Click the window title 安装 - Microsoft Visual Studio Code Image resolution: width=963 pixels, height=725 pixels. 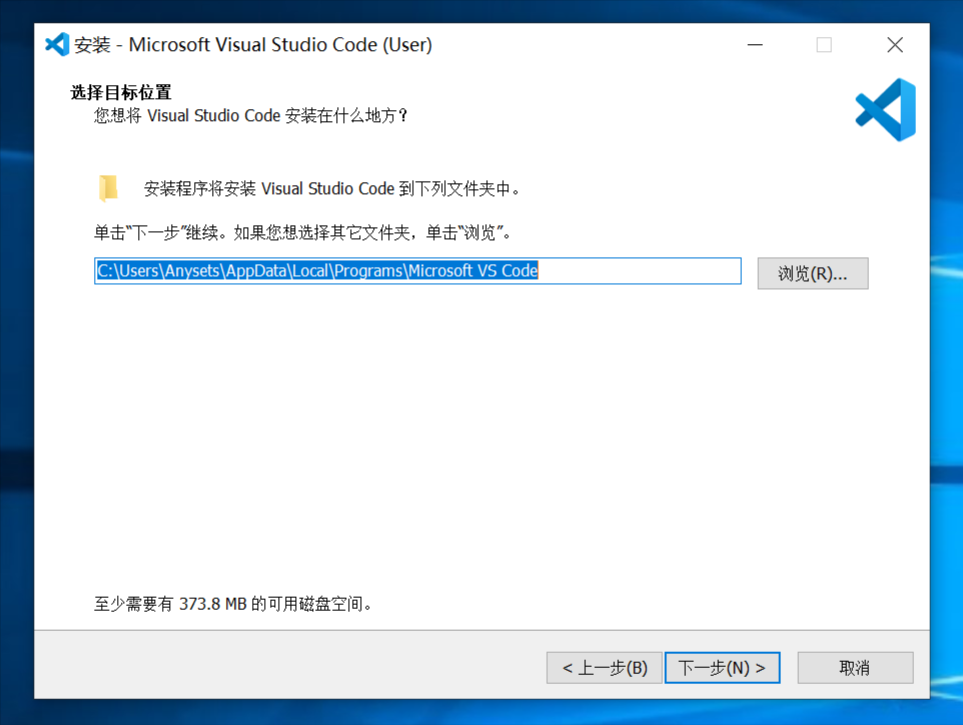click(253, 45)
